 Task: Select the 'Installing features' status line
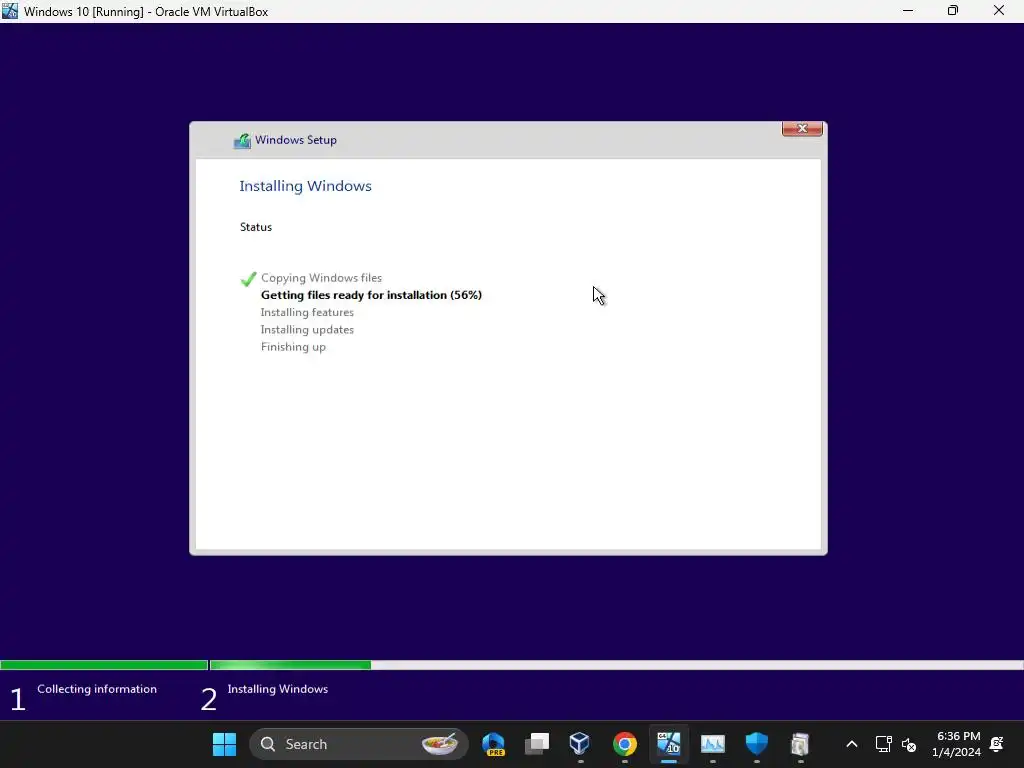pos(307,312)
